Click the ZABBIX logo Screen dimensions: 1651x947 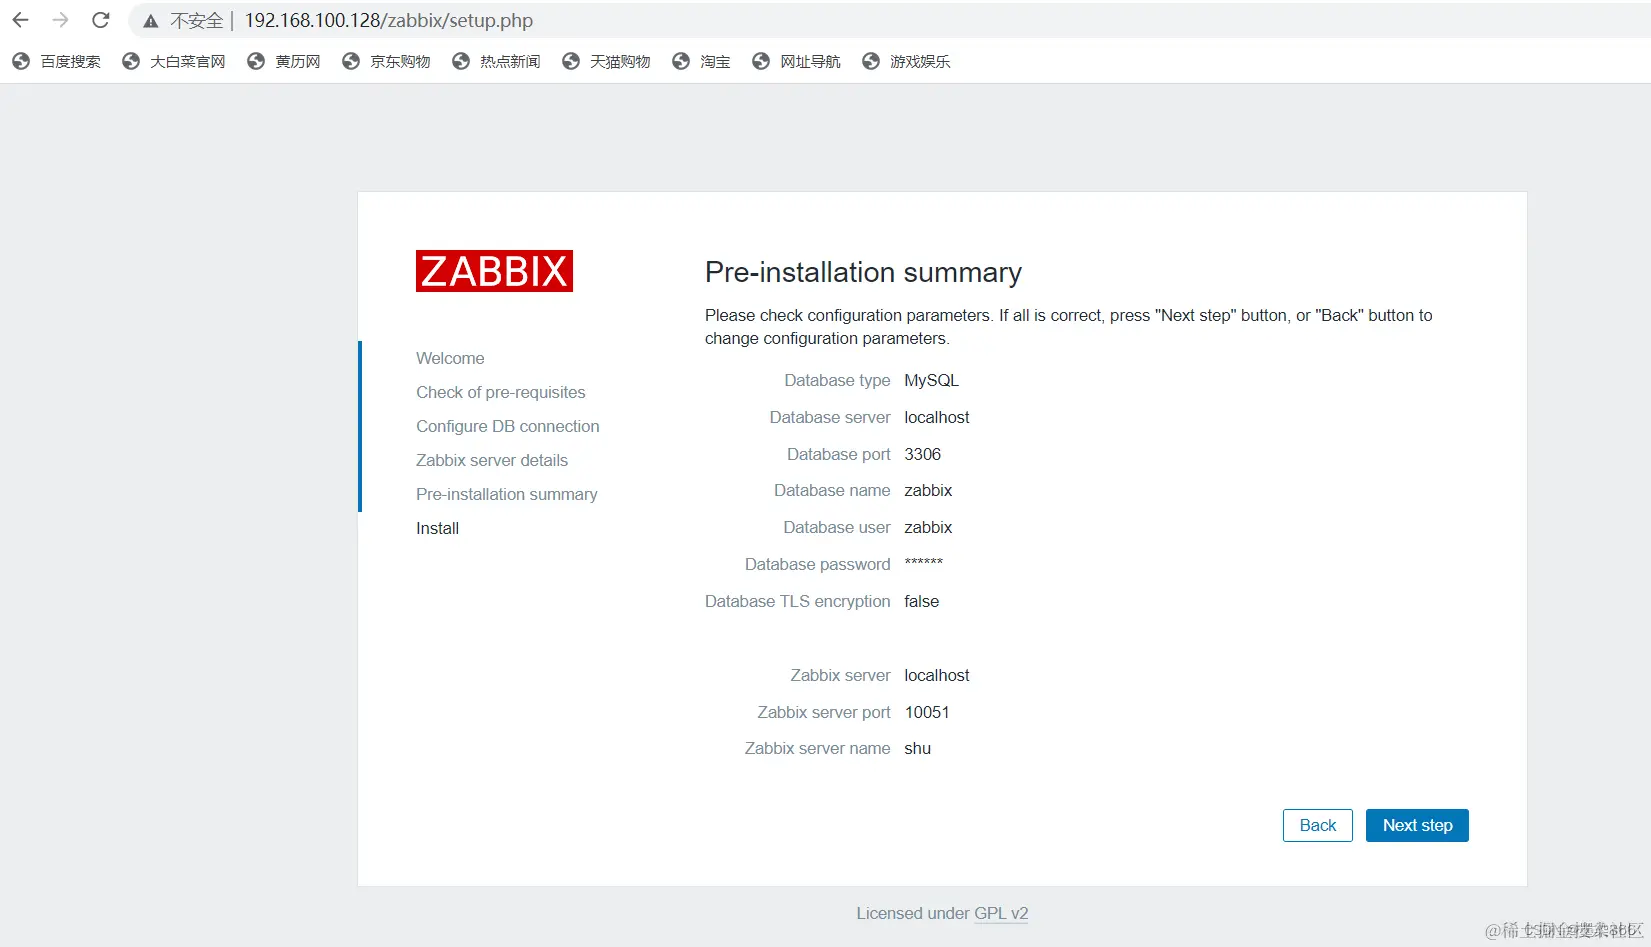(494, 271)
